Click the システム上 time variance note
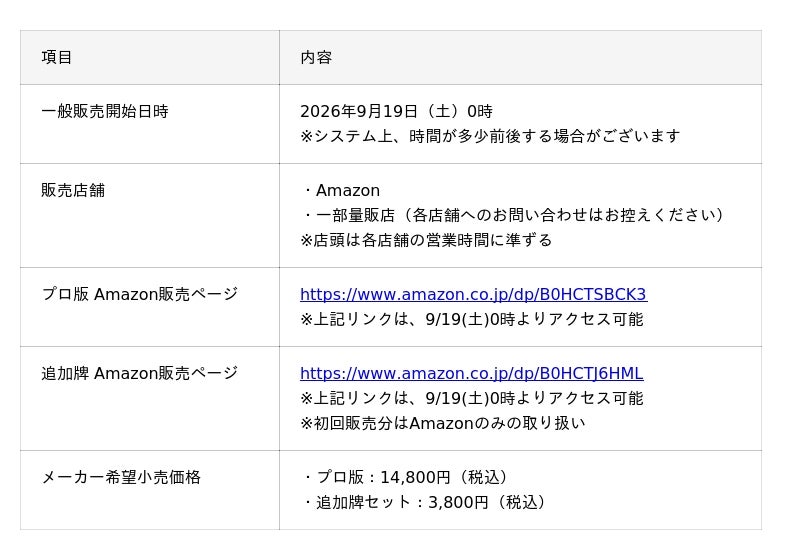The width and height of the screenshot is (800, 560). (490, 136)
